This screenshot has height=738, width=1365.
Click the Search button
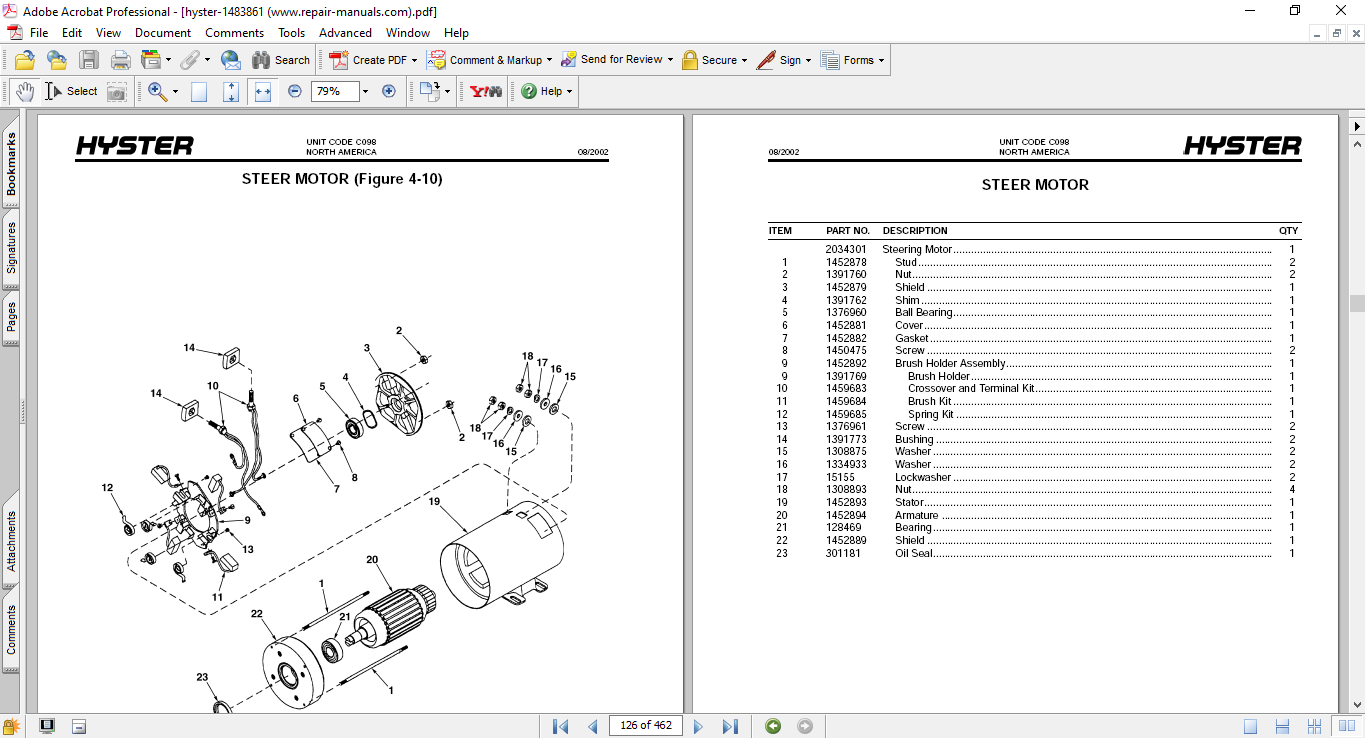(x=281, y=60)
